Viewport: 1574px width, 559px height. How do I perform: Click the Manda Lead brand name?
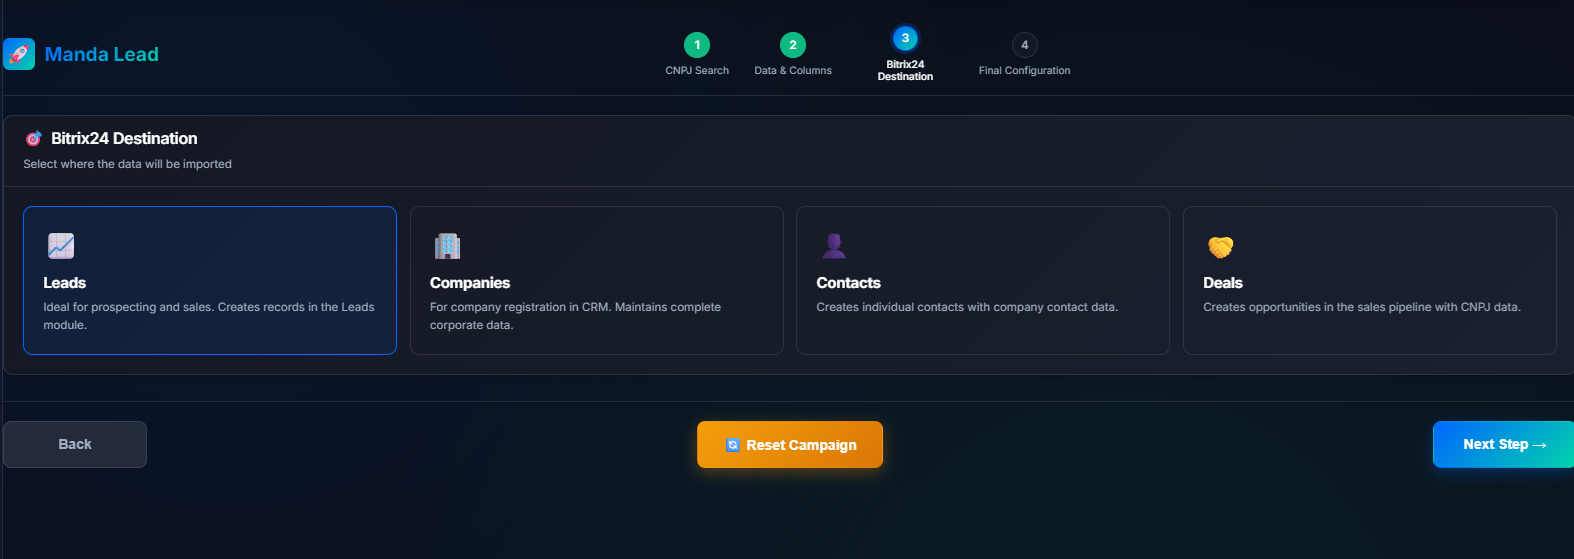click(102, 54)
